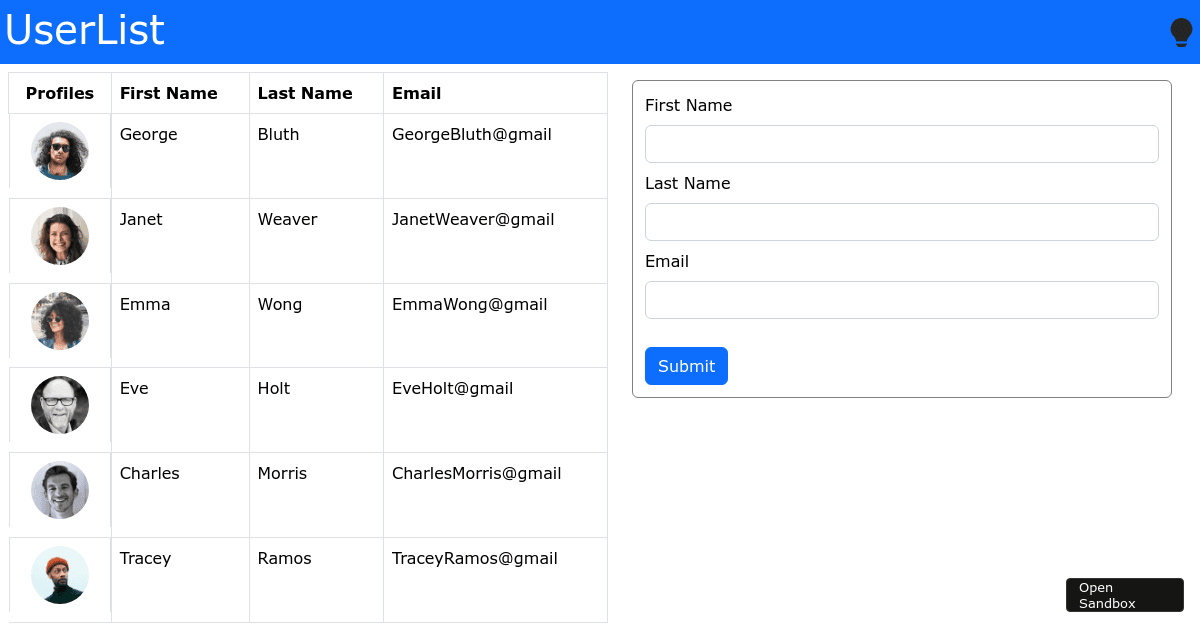
Task: Select Janet Weaver's profile picture
Action: pos(60,236)
